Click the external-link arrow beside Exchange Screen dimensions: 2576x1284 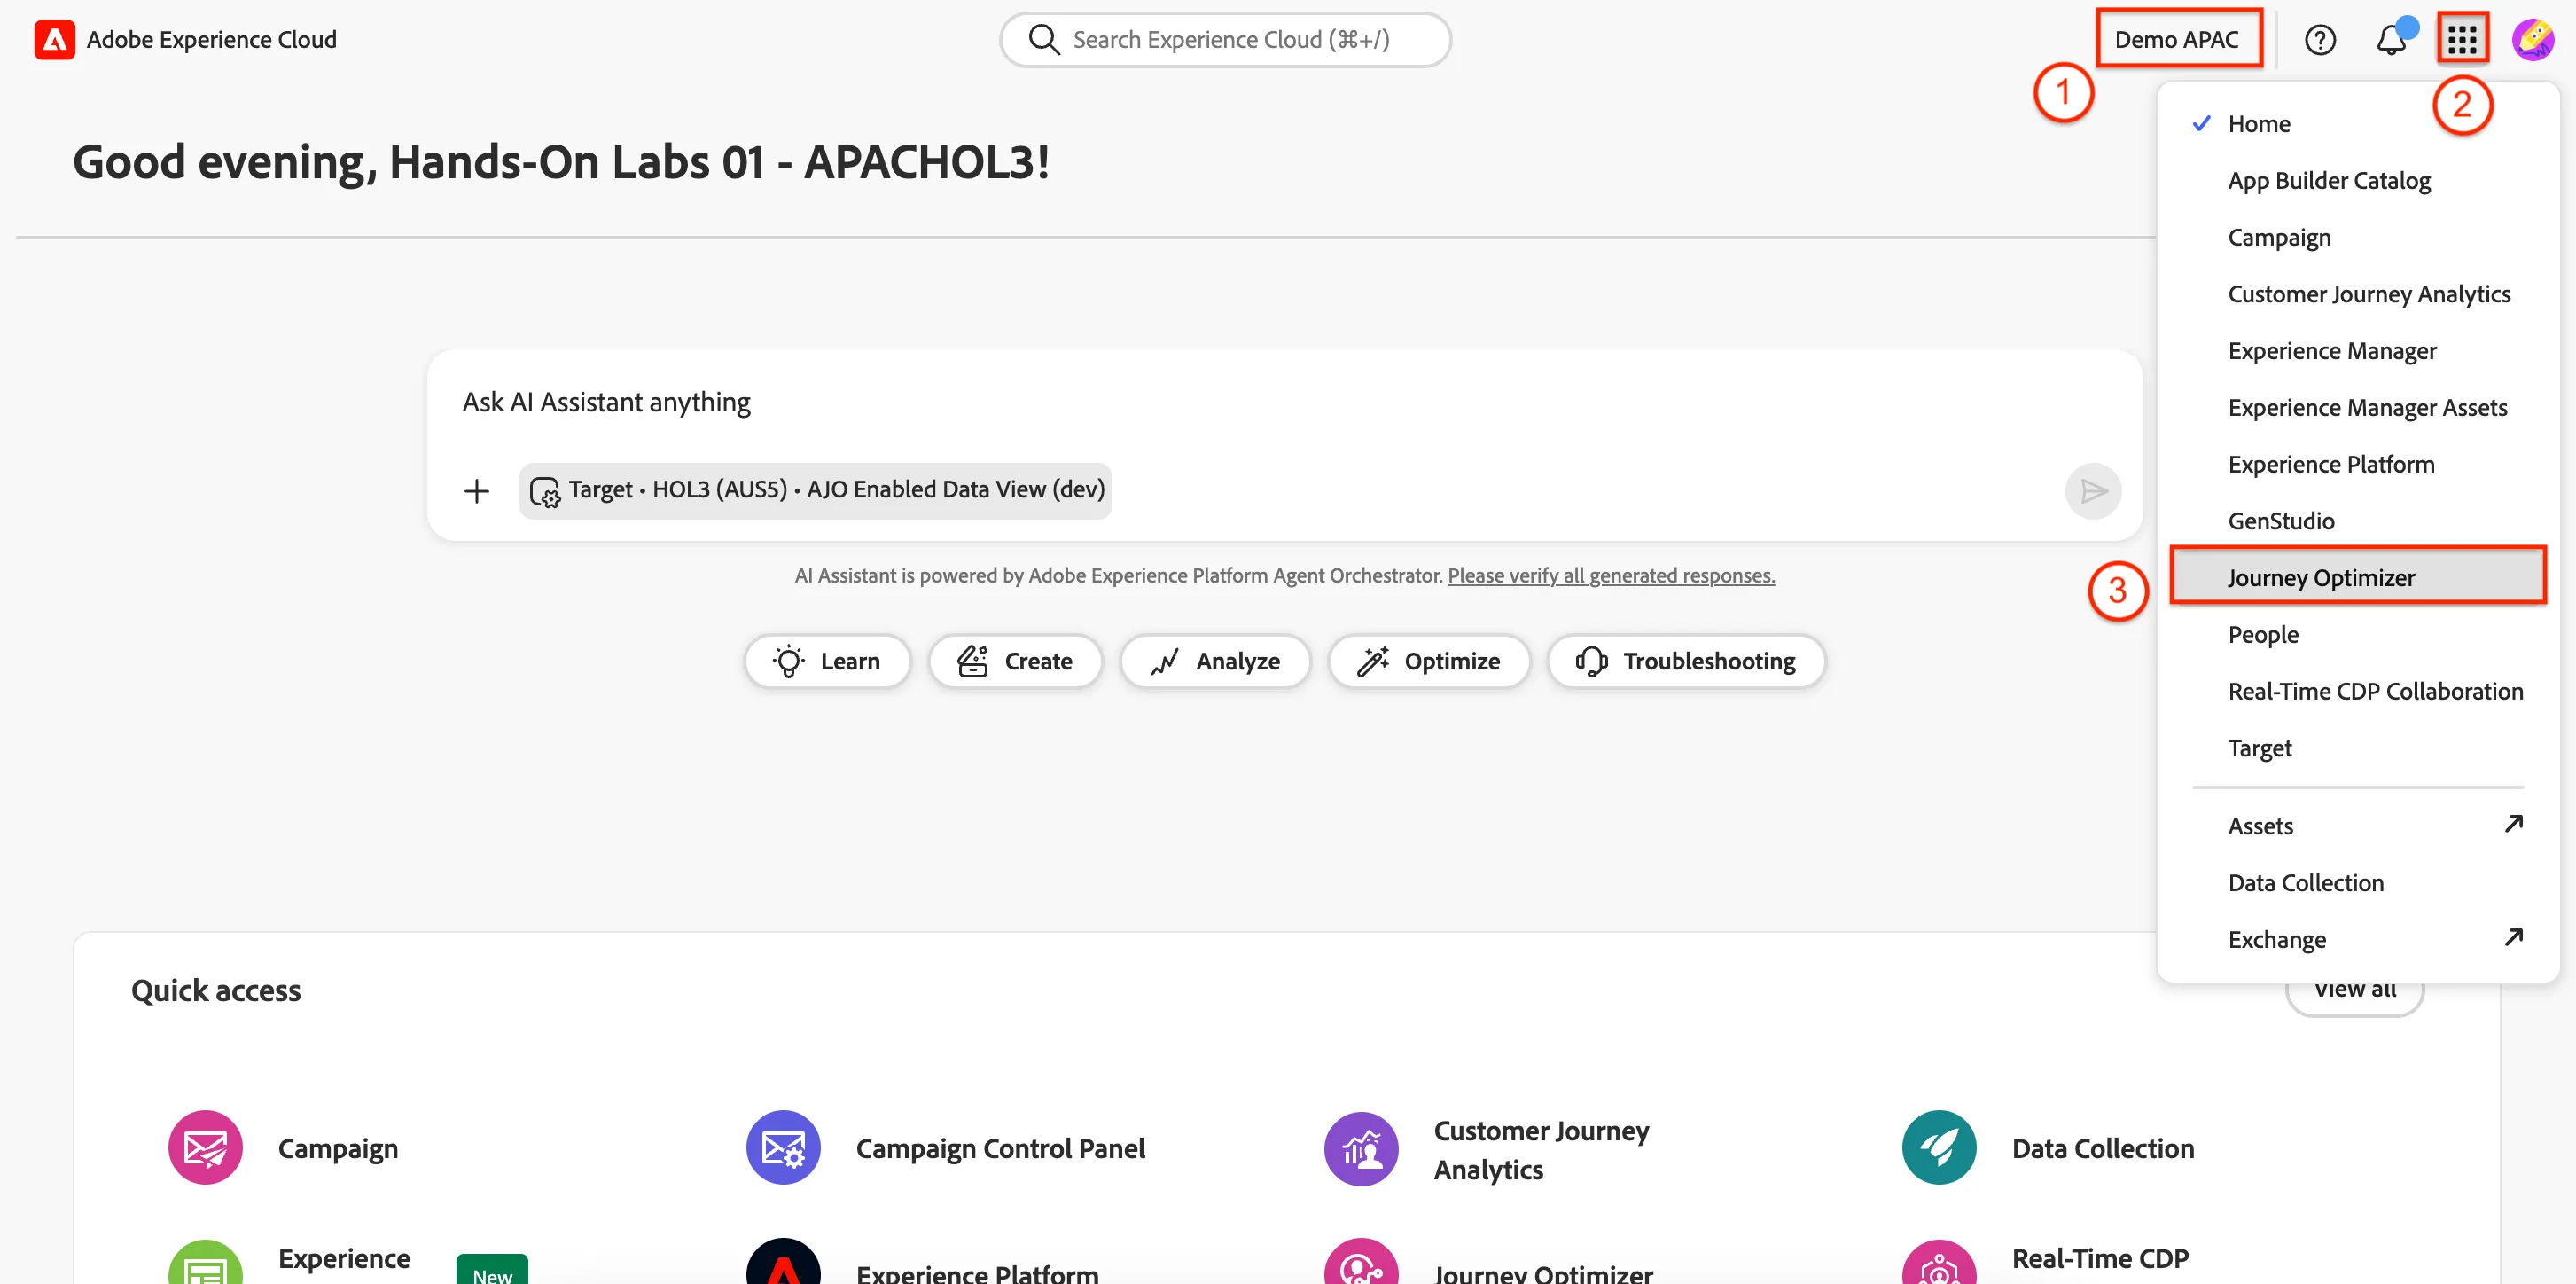pos(2514,937)
